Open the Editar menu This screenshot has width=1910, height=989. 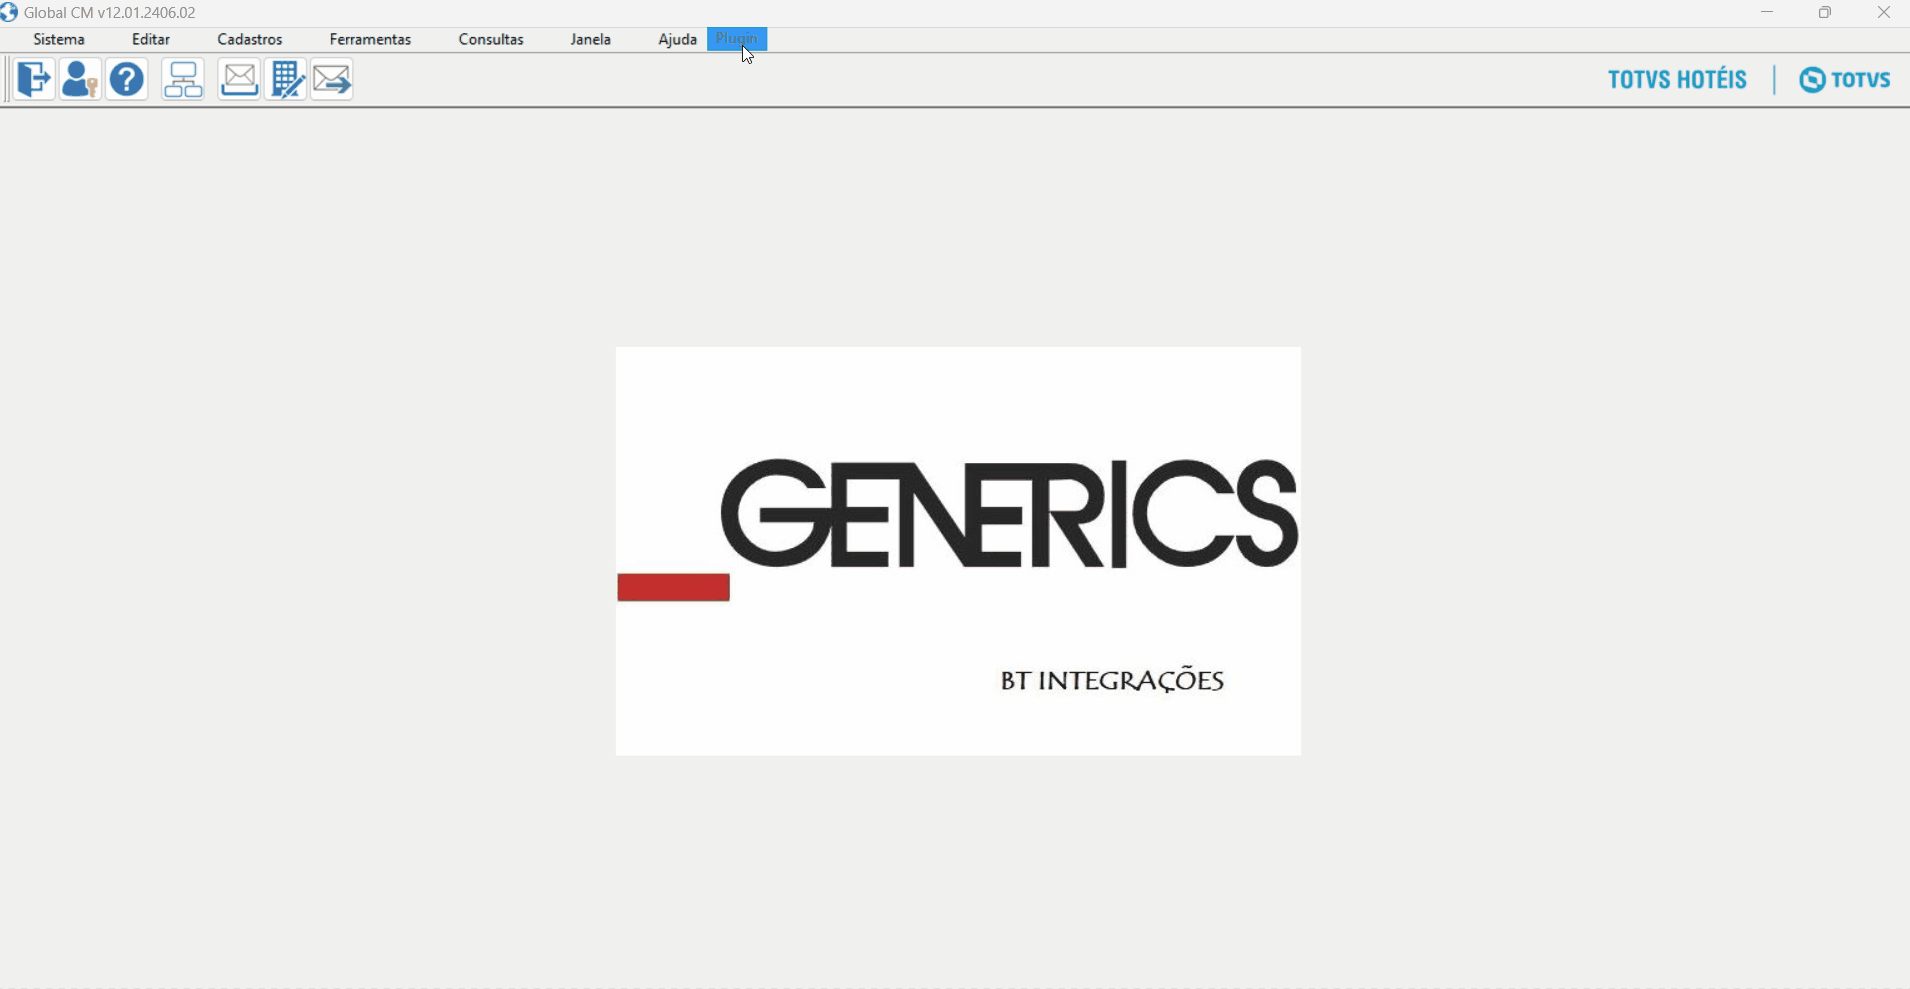151,39
